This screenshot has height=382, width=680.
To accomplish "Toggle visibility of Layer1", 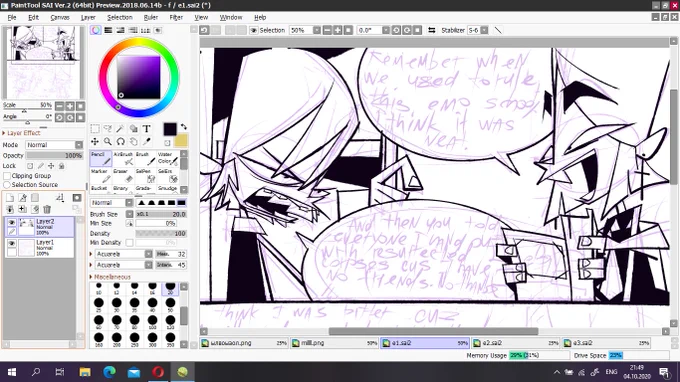I will coord(12,244).
